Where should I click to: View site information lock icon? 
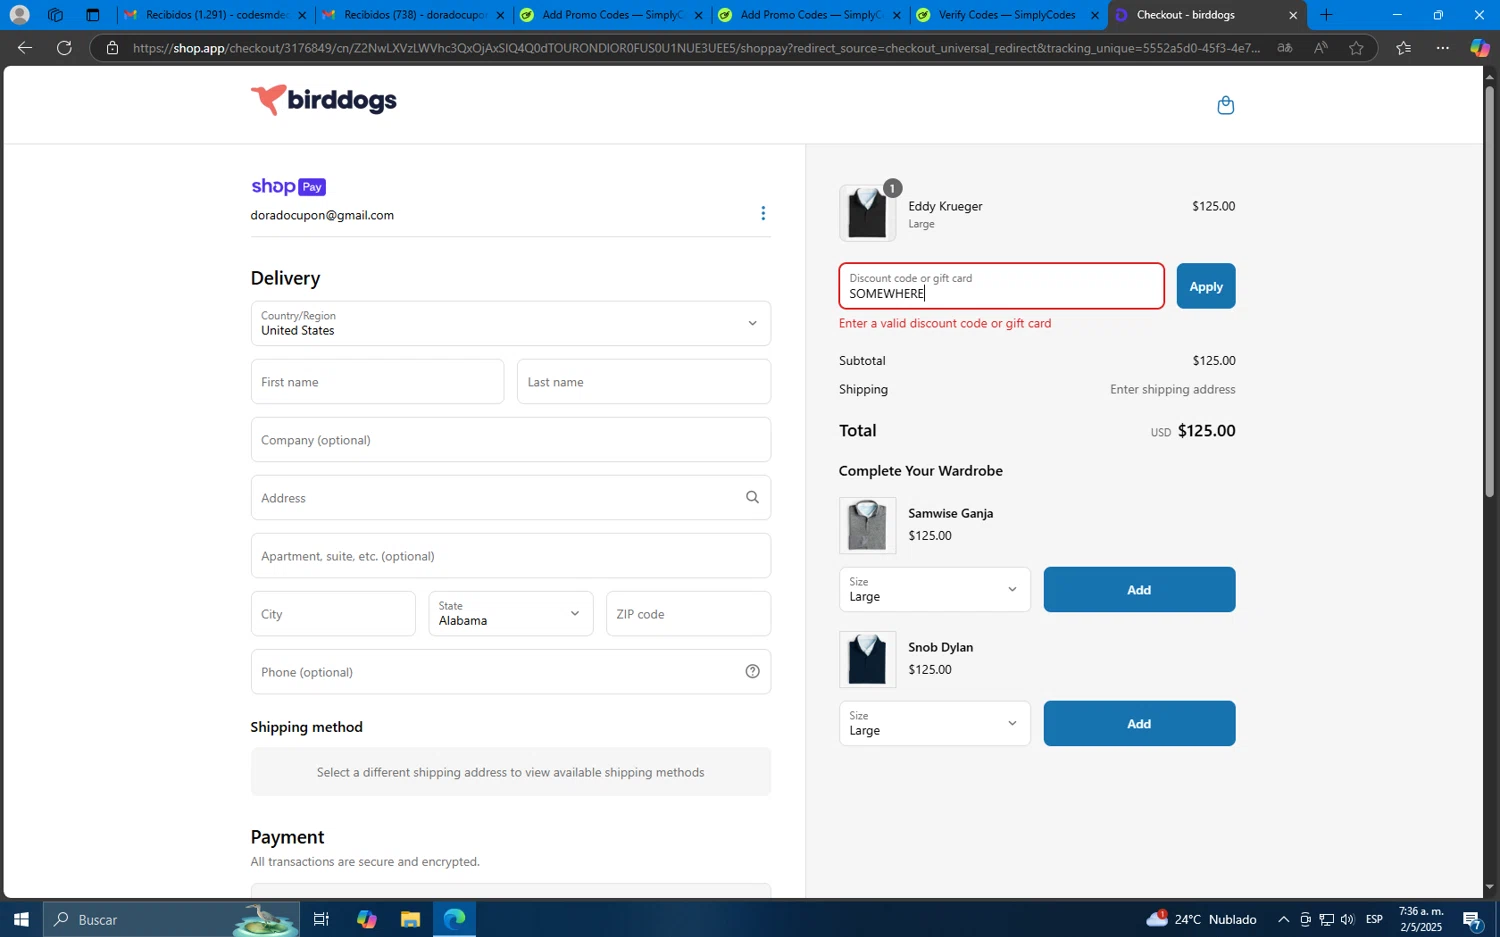click(x=112, y=48)
